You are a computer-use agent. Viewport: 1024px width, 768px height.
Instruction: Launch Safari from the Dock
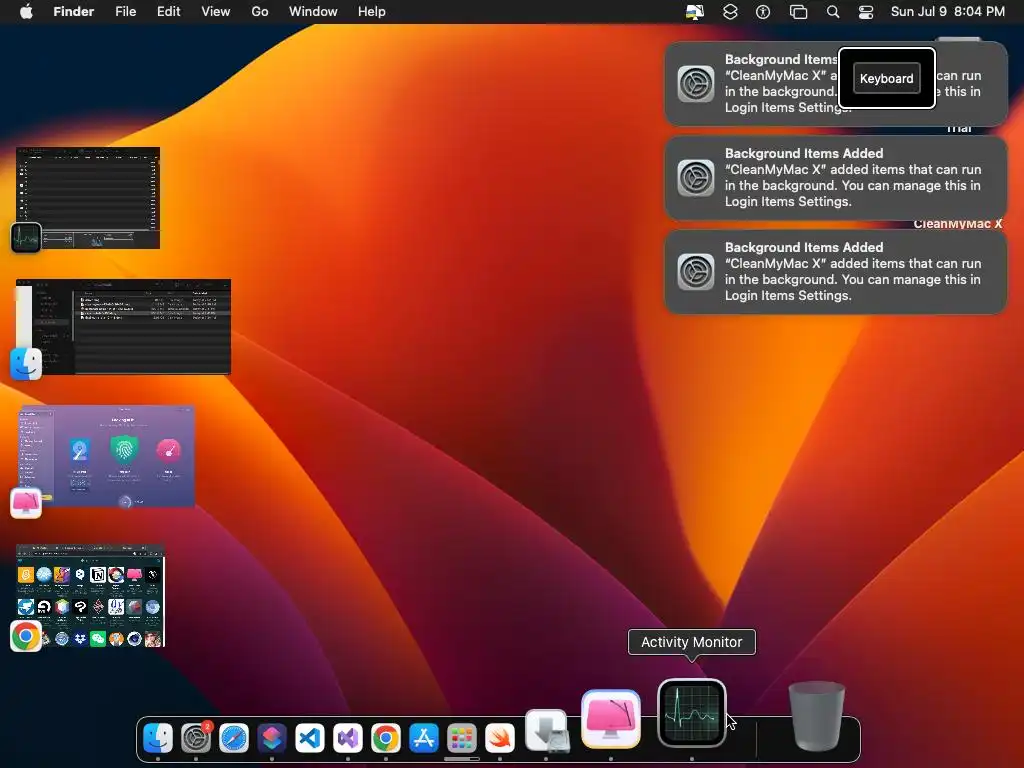point(234,738)
